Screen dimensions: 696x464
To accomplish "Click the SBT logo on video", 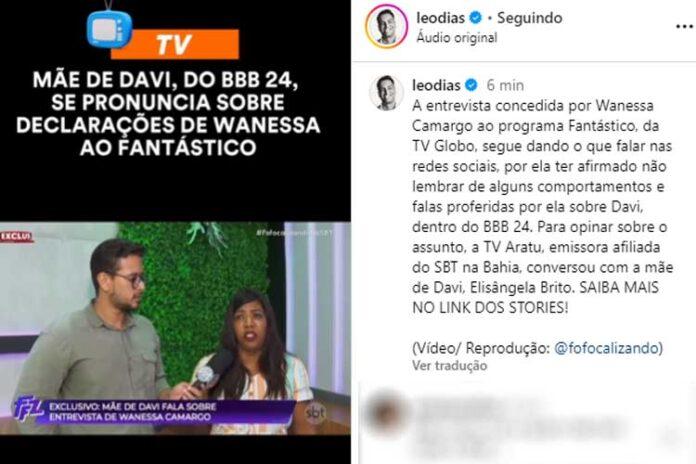I will [315, 413].
